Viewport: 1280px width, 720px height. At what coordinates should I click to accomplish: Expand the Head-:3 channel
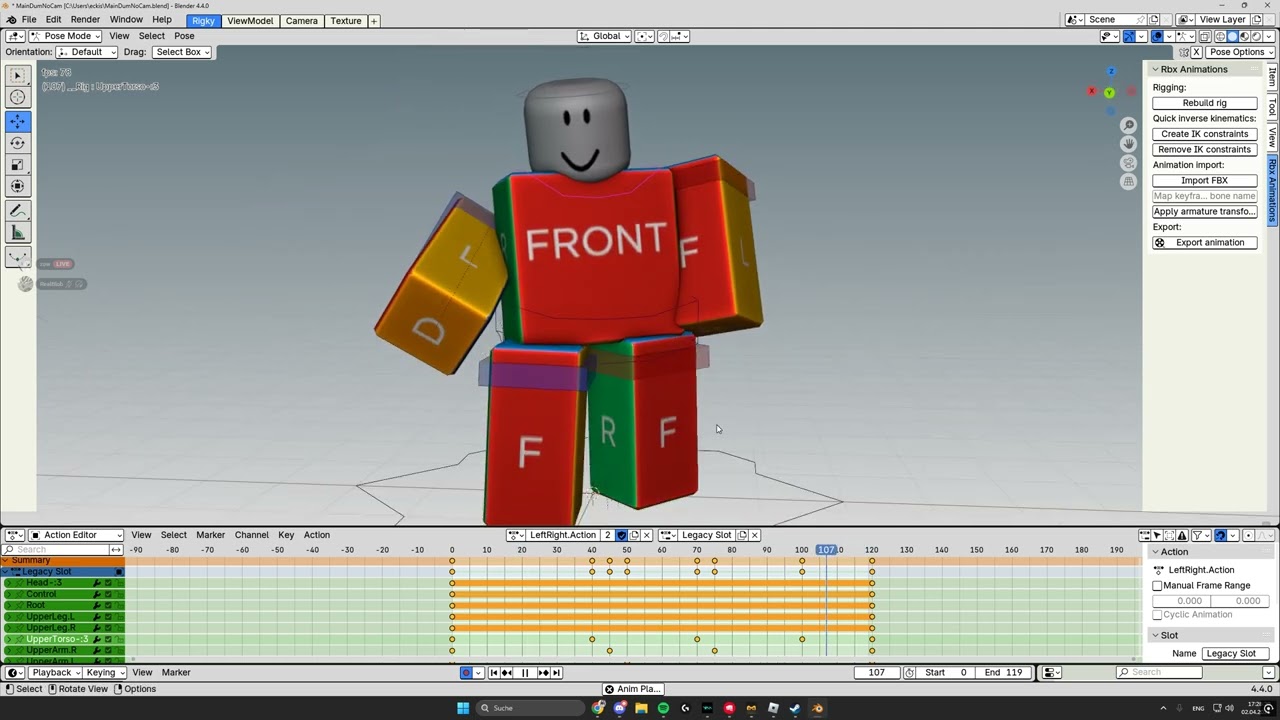[8, 583]
